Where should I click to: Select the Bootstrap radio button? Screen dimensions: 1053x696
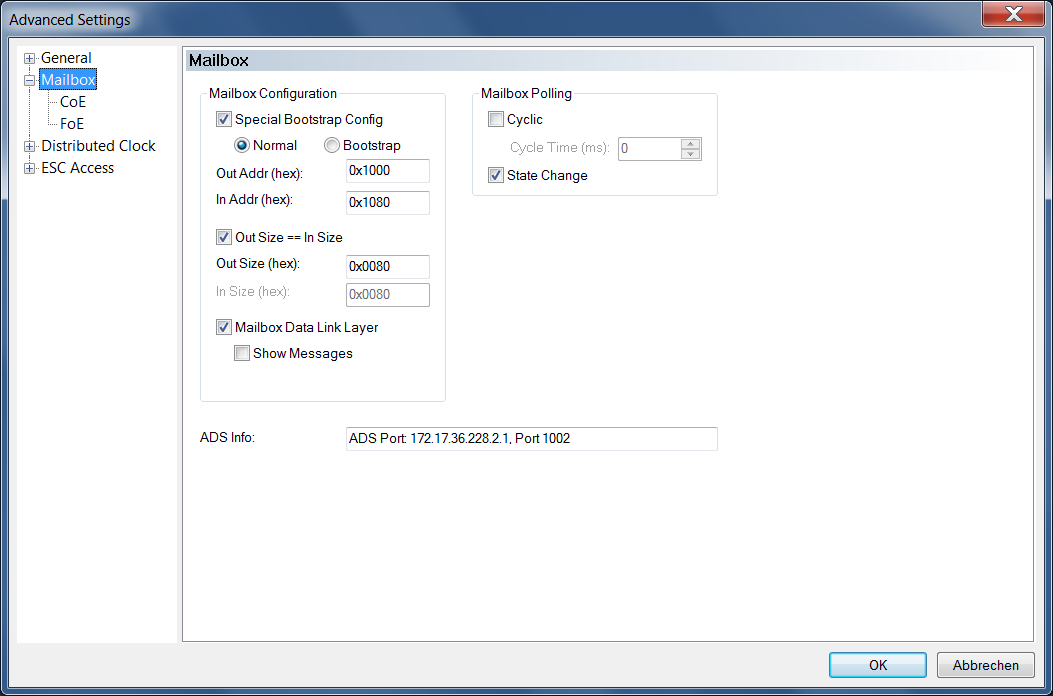(x=332, y=145)
